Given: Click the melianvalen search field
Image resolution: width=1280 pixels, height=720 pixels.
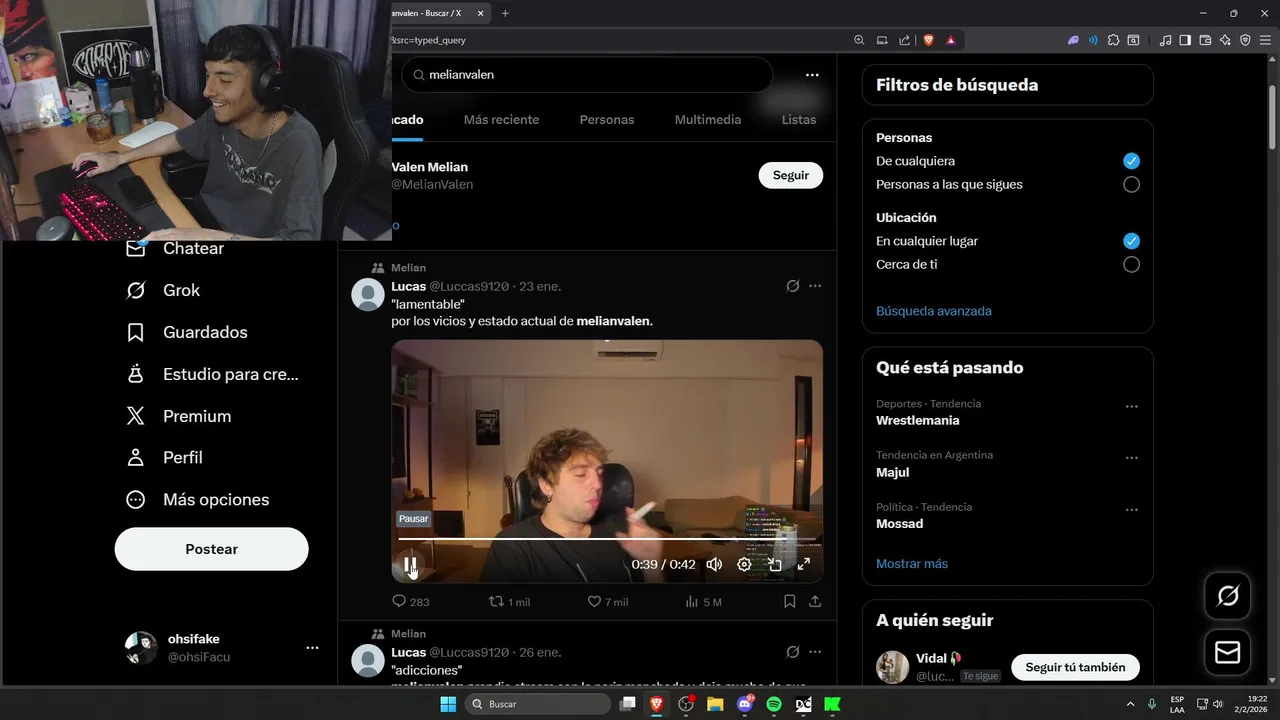Looking at the screenshot, I should [587, 75].
